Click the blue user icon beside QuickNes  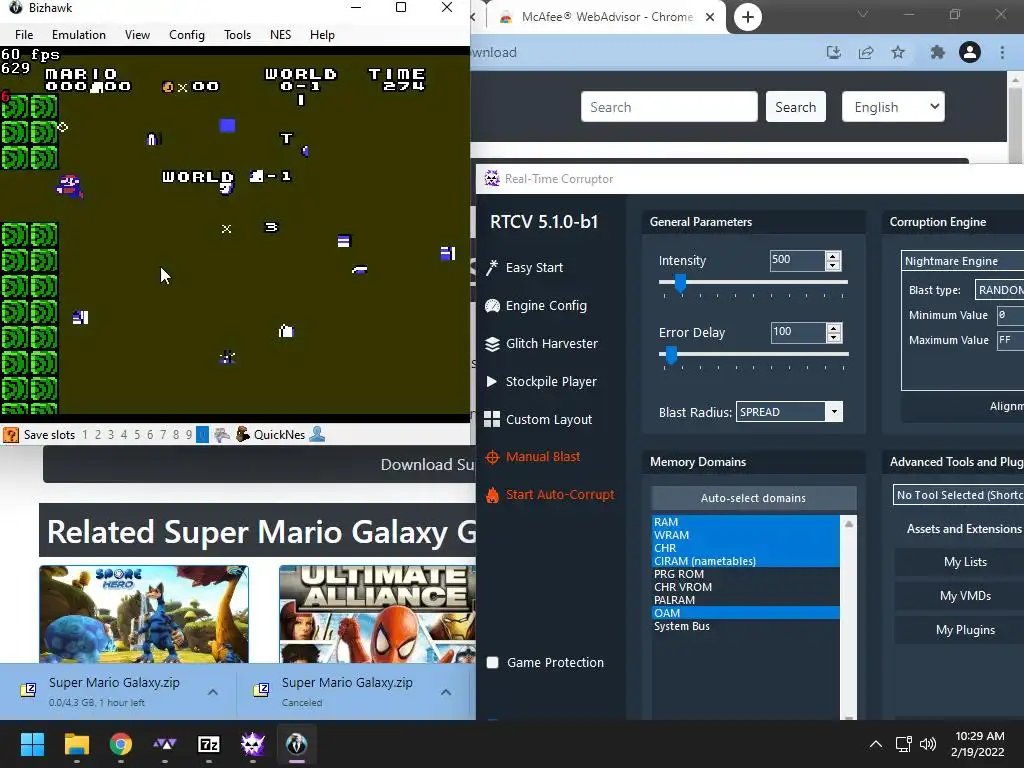click(x=317, y=434)
